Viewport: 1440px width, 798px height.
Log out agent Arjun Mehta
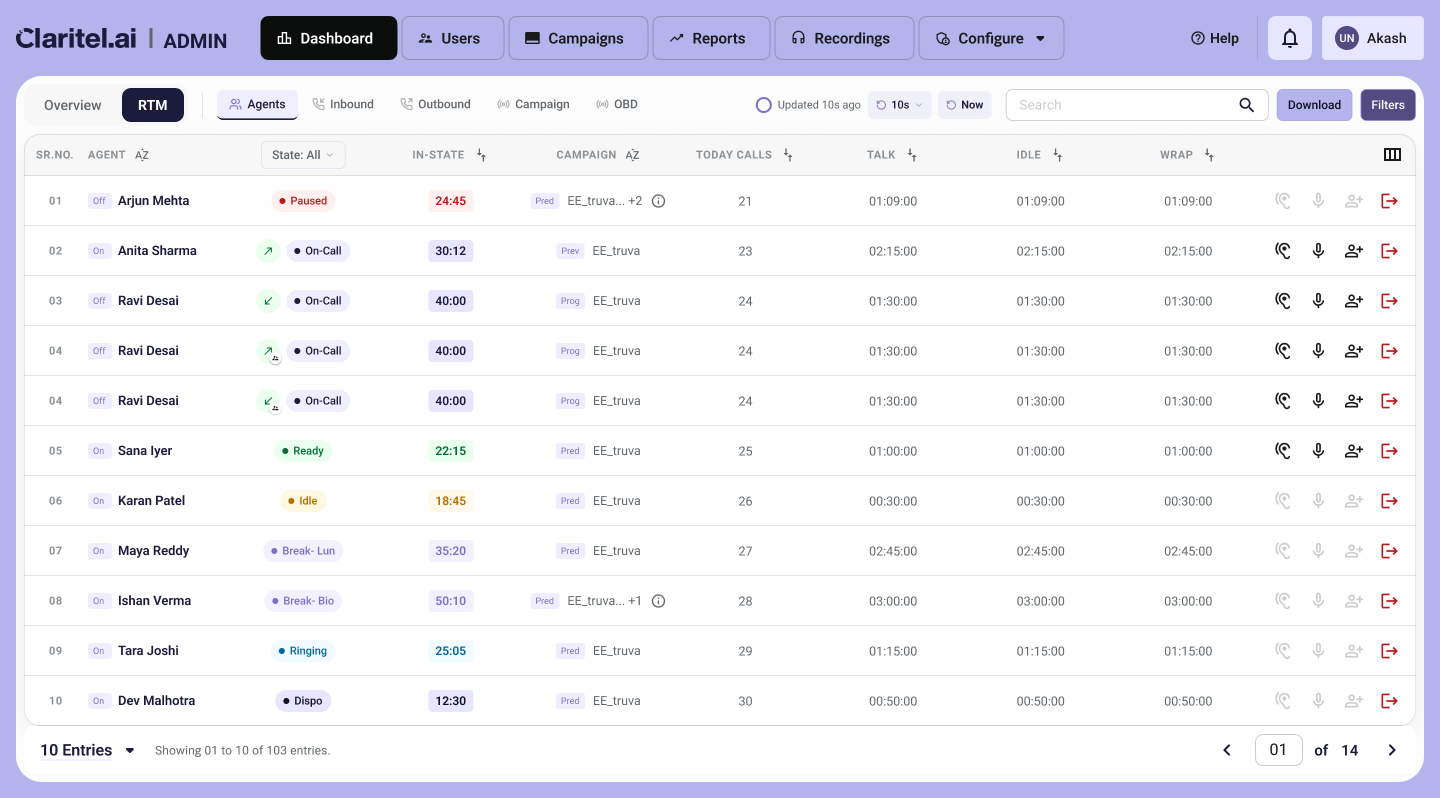coord(1389,201)
